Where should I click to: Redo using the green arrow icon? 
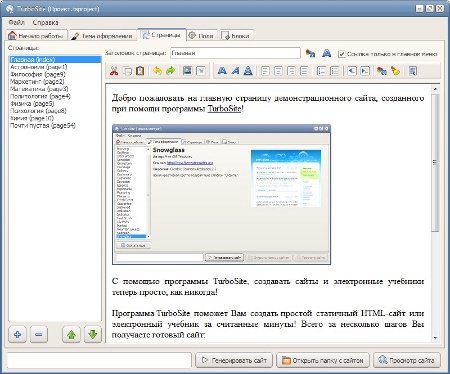tap(170, 71)
